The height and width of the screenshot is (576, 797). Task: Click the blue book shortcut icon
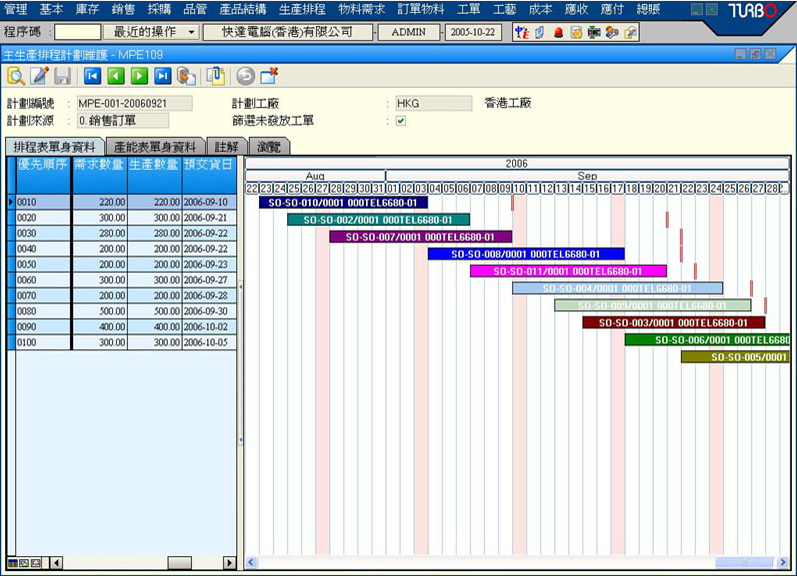[539, 33]
